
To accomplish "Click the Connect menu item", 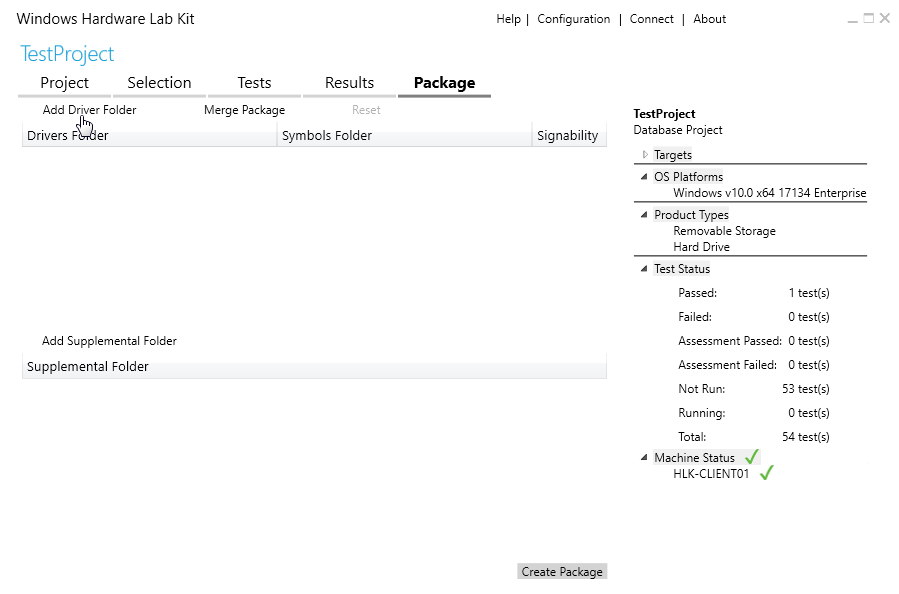I will [651, 19].
